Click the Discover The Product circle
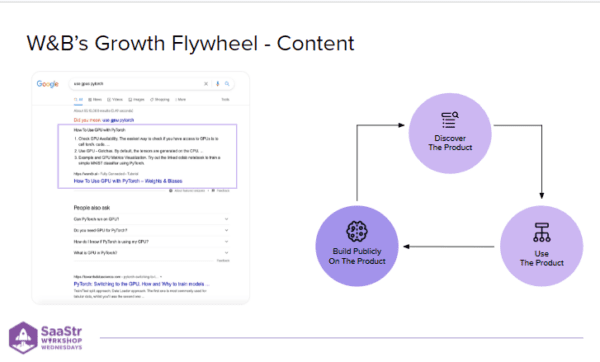The height and width of the screenshot is (362, 600). pyautogui.click(x=450, y=133)
